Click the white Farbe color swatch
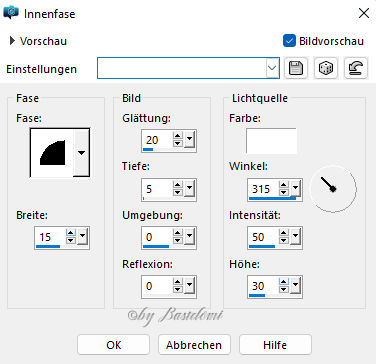Viewport: 376px width, 364px height. point(271,141)
